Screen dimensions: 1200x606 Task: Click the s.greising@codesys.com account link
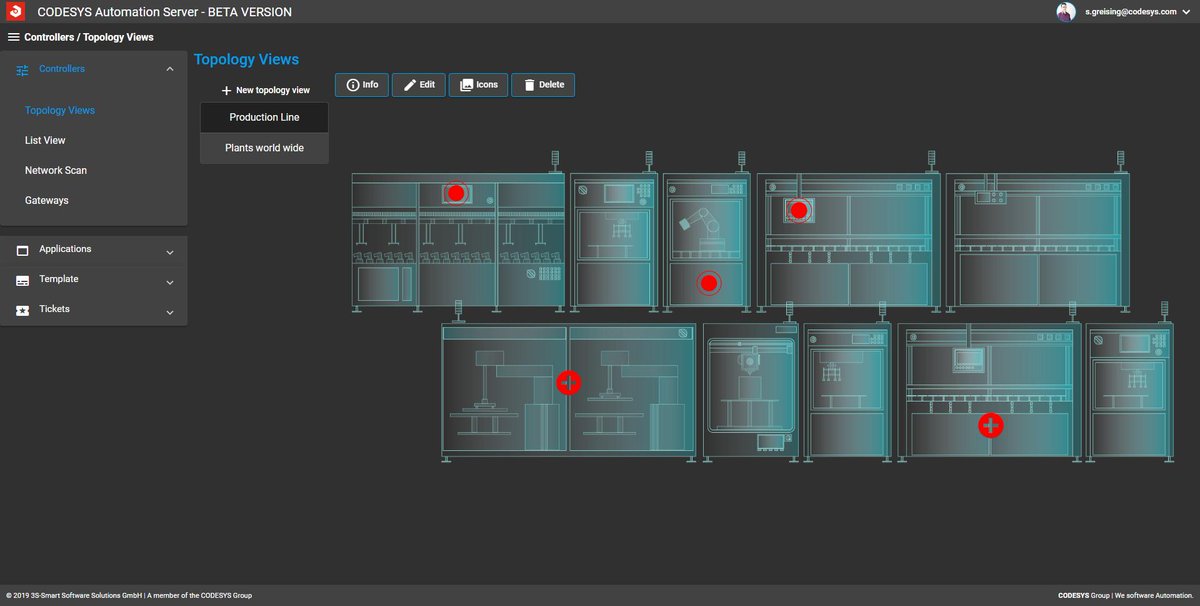click(1129, 12)
